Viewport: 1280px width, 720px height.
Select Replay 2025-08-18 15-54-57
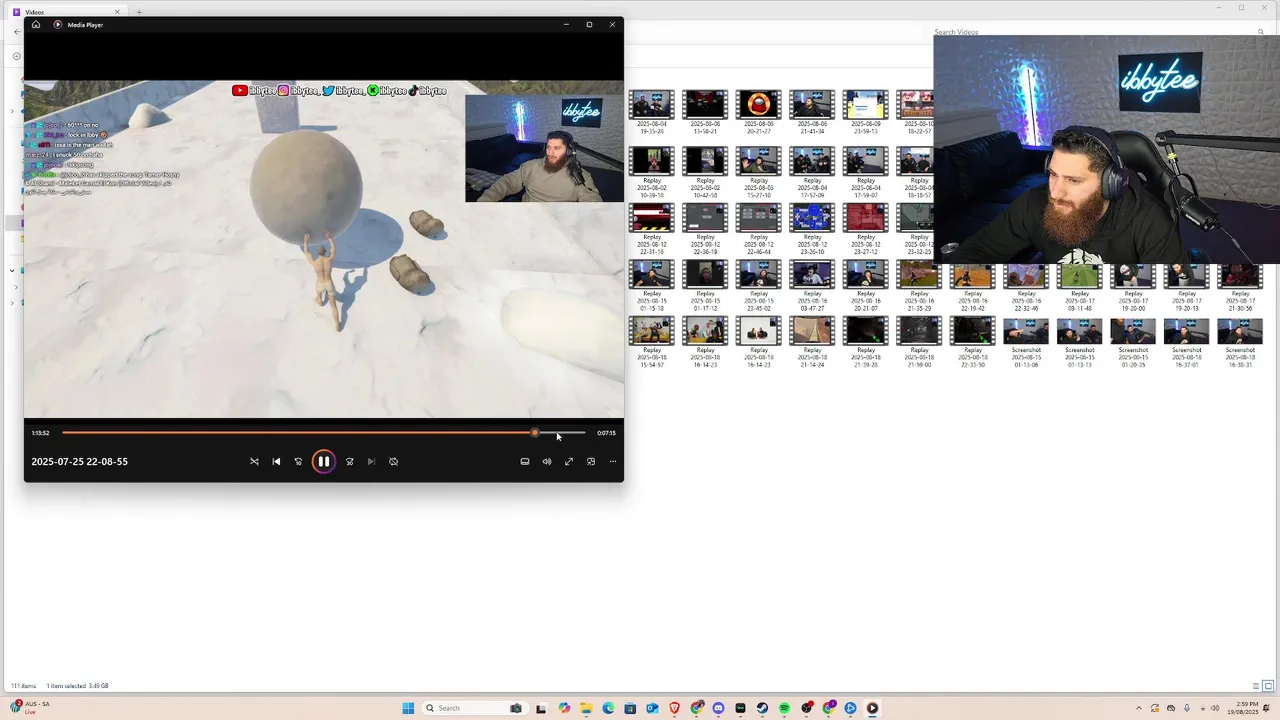[x=651, y=343]
